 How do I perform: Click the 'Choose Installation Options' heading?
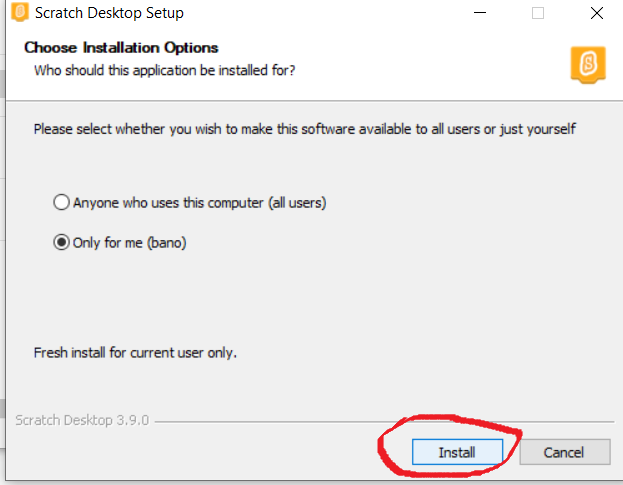pos(121,48)
